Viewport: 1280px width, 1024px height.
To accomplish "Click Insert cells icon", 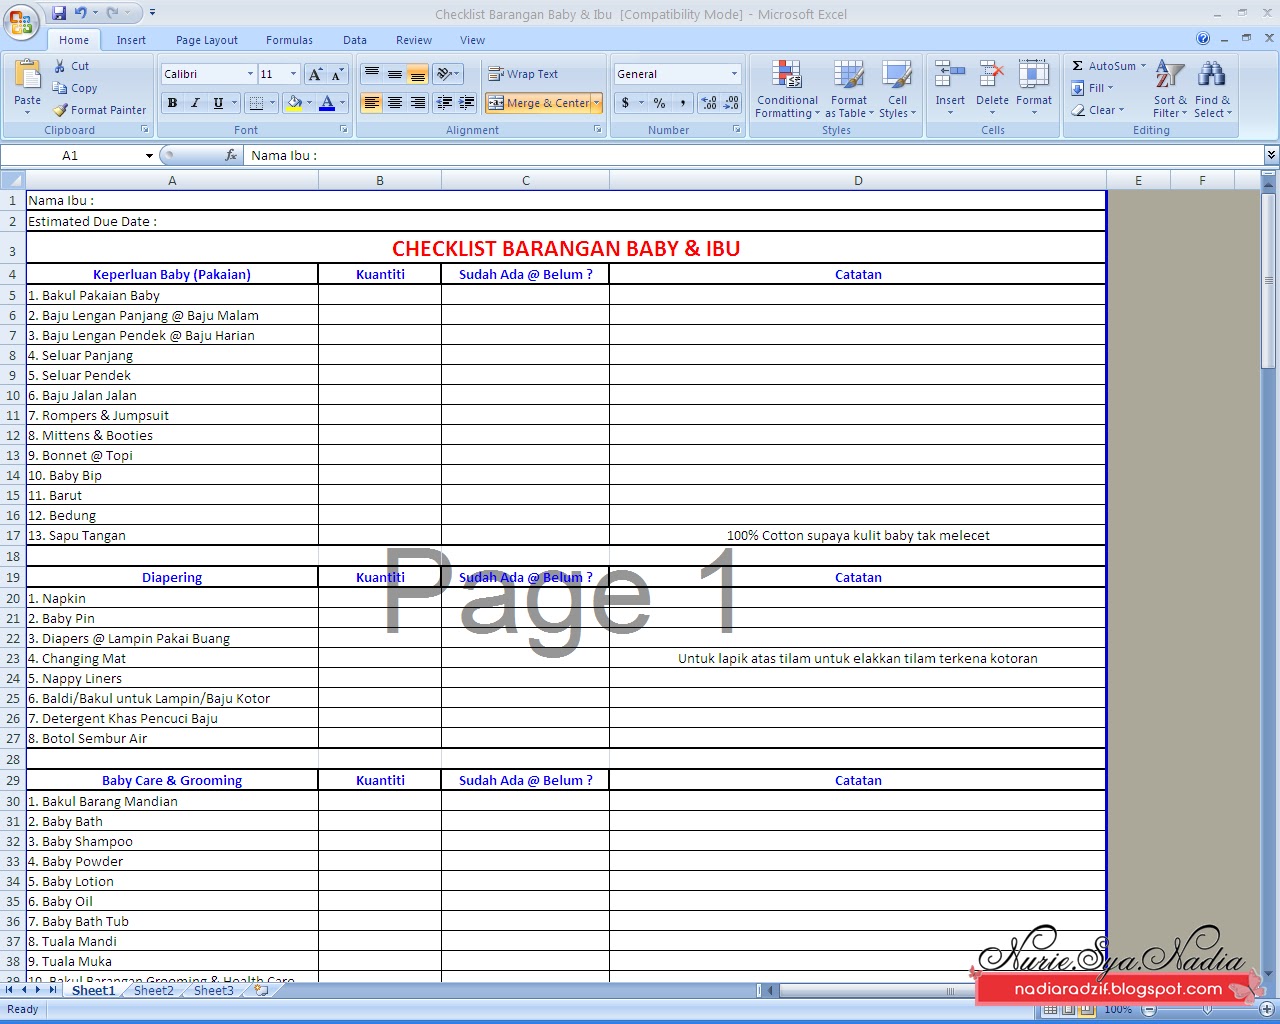I will pyautogui.click(x=950, y=74).
